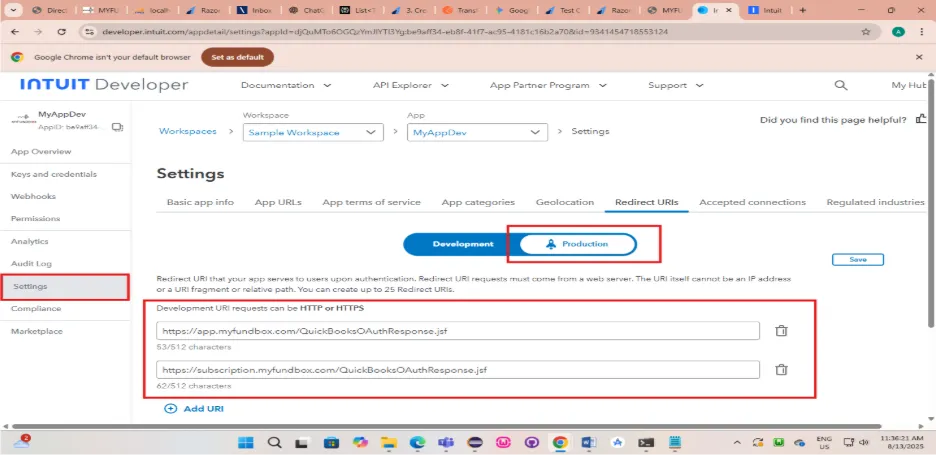Open Windows taskbar search

(x=274, y=443)
